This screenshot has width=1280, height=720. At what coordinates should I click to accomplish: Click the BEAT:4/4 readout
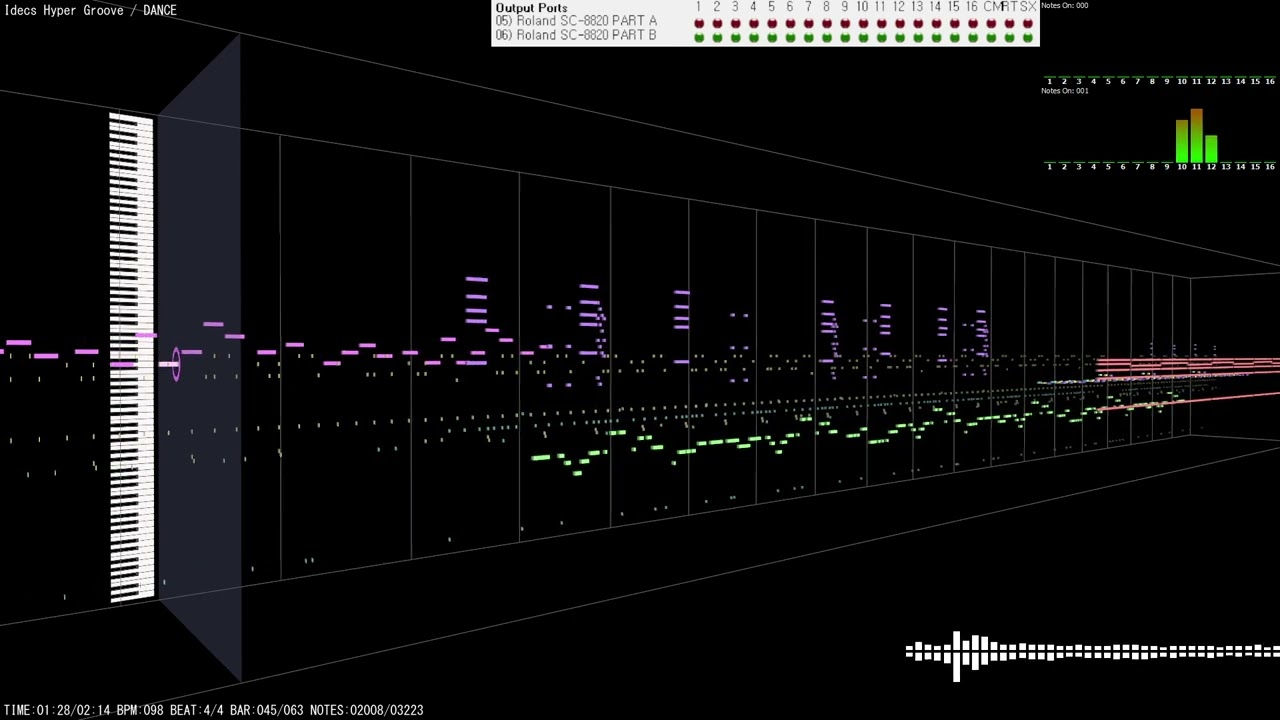(196, 710)
